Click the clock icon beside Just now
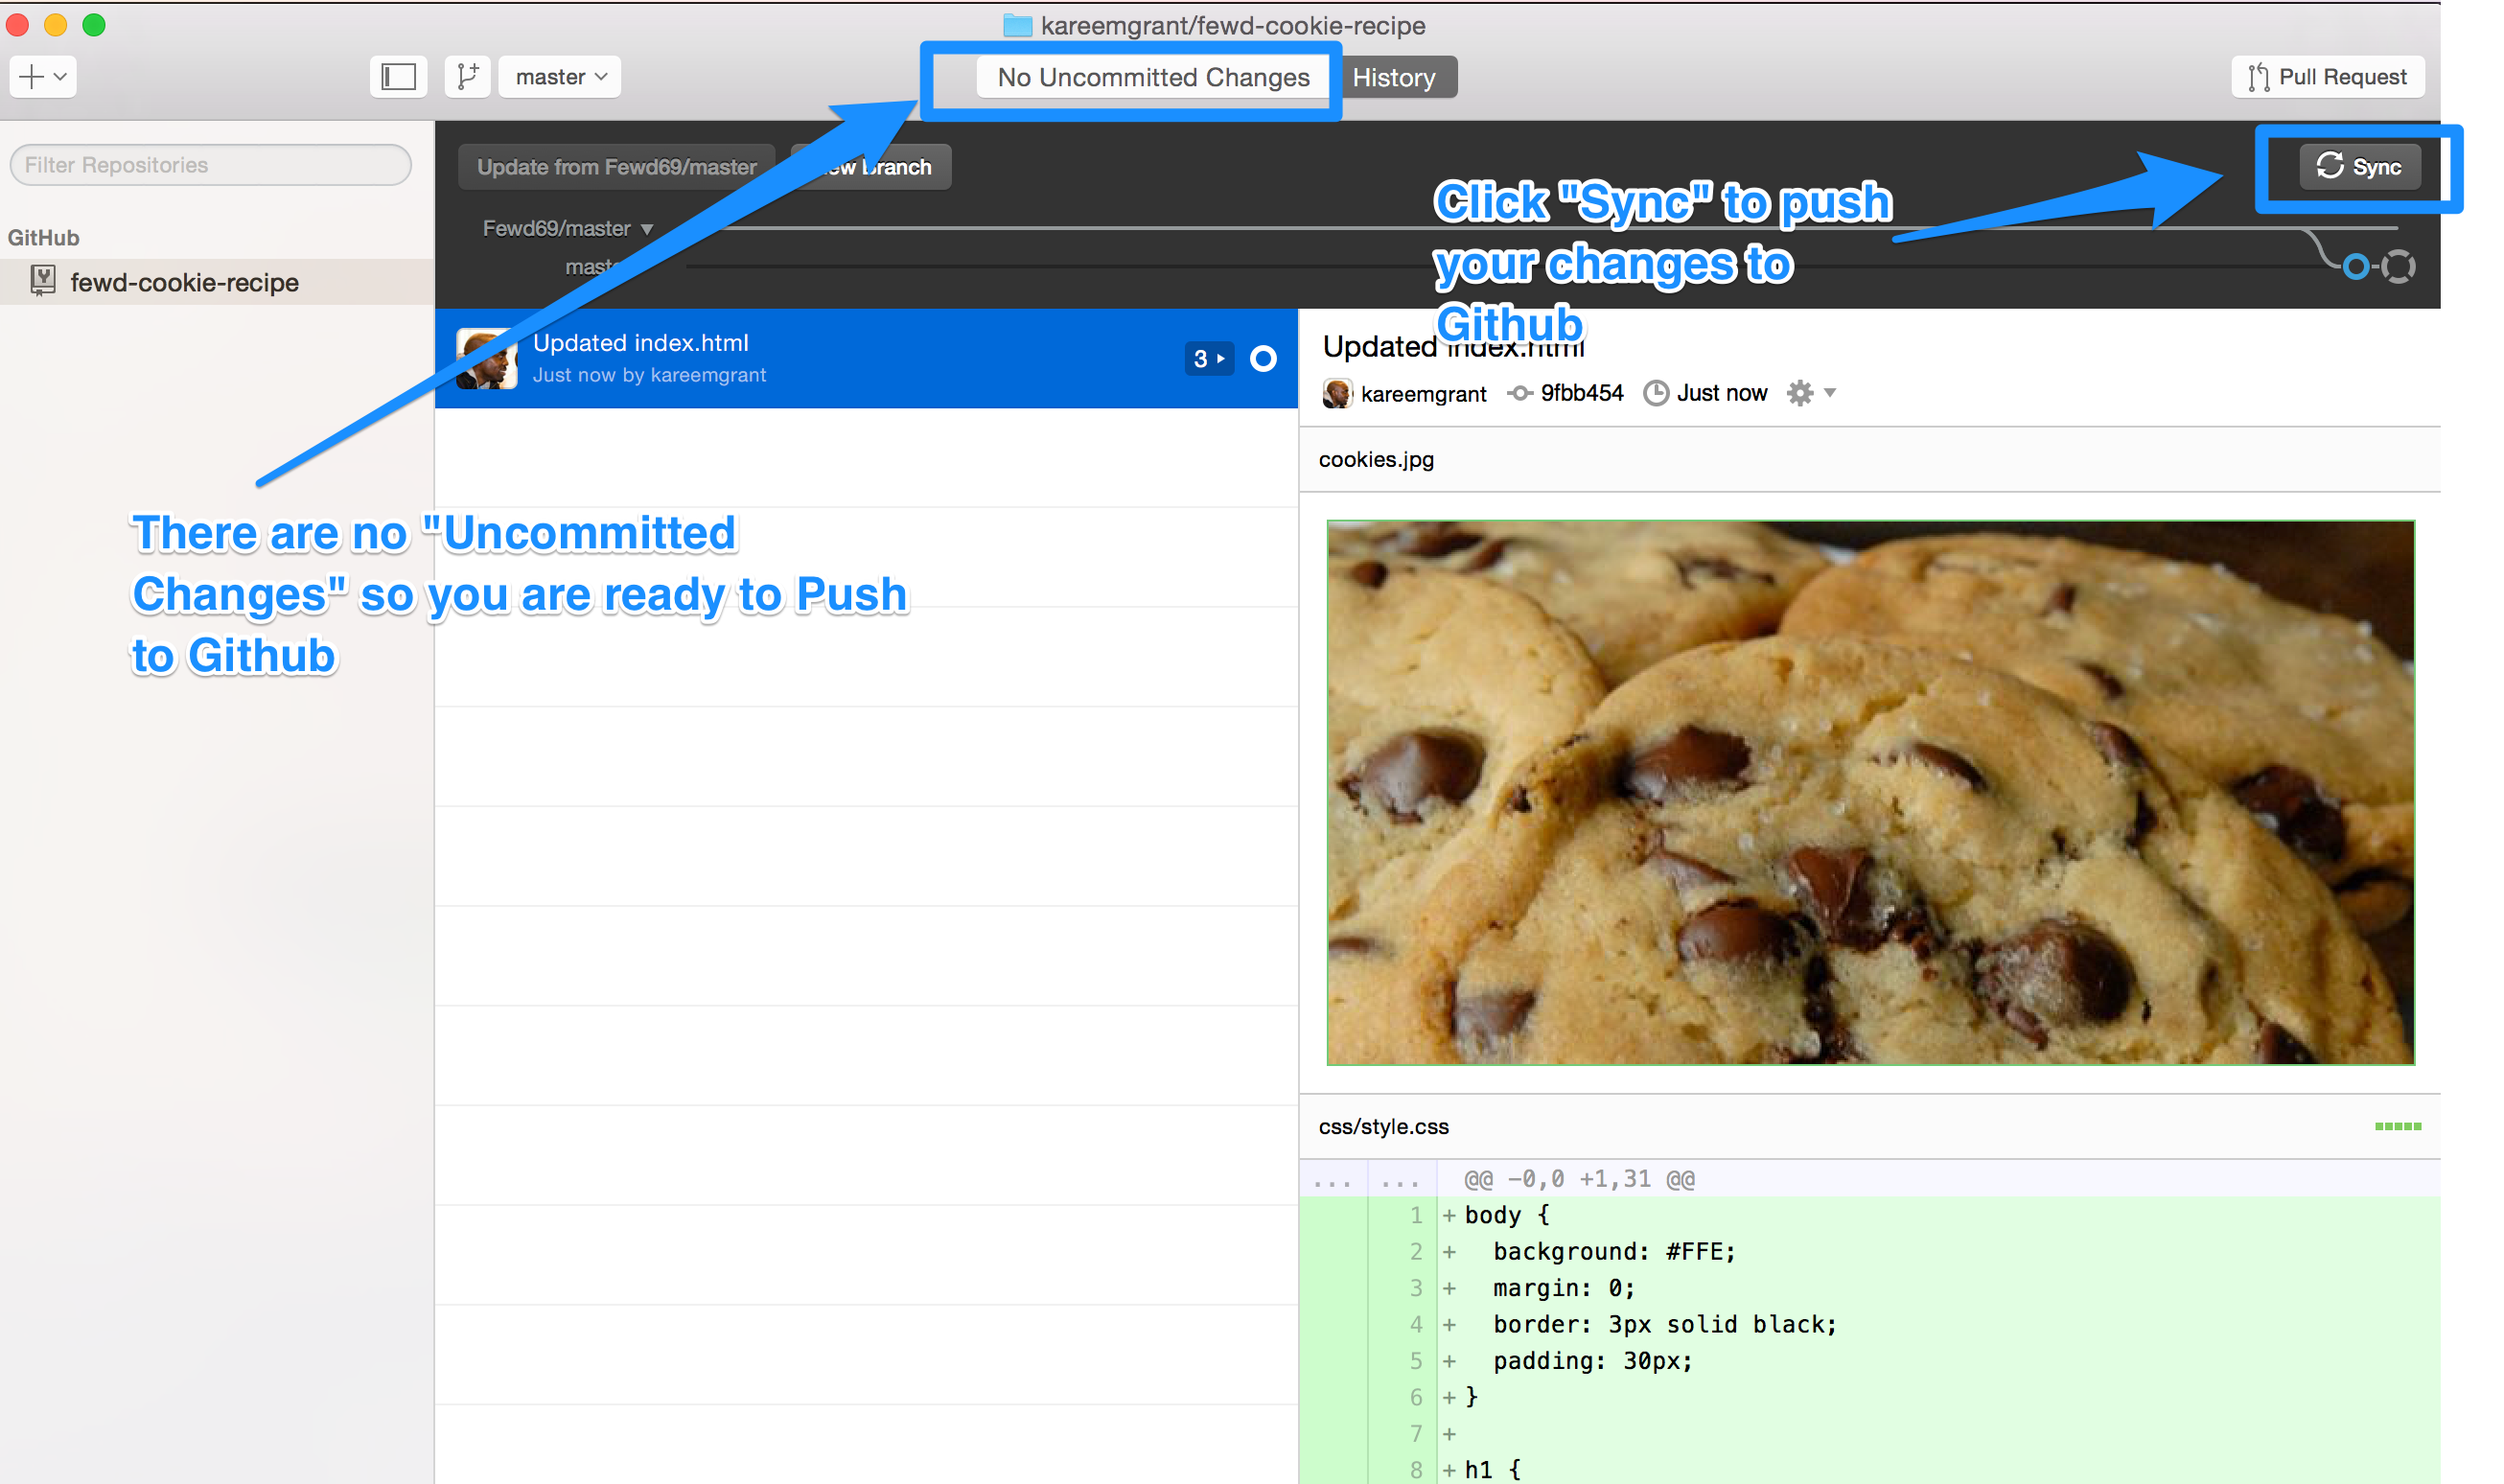The width and height of the screenshot is (2504, 1484). (1656, 393)
